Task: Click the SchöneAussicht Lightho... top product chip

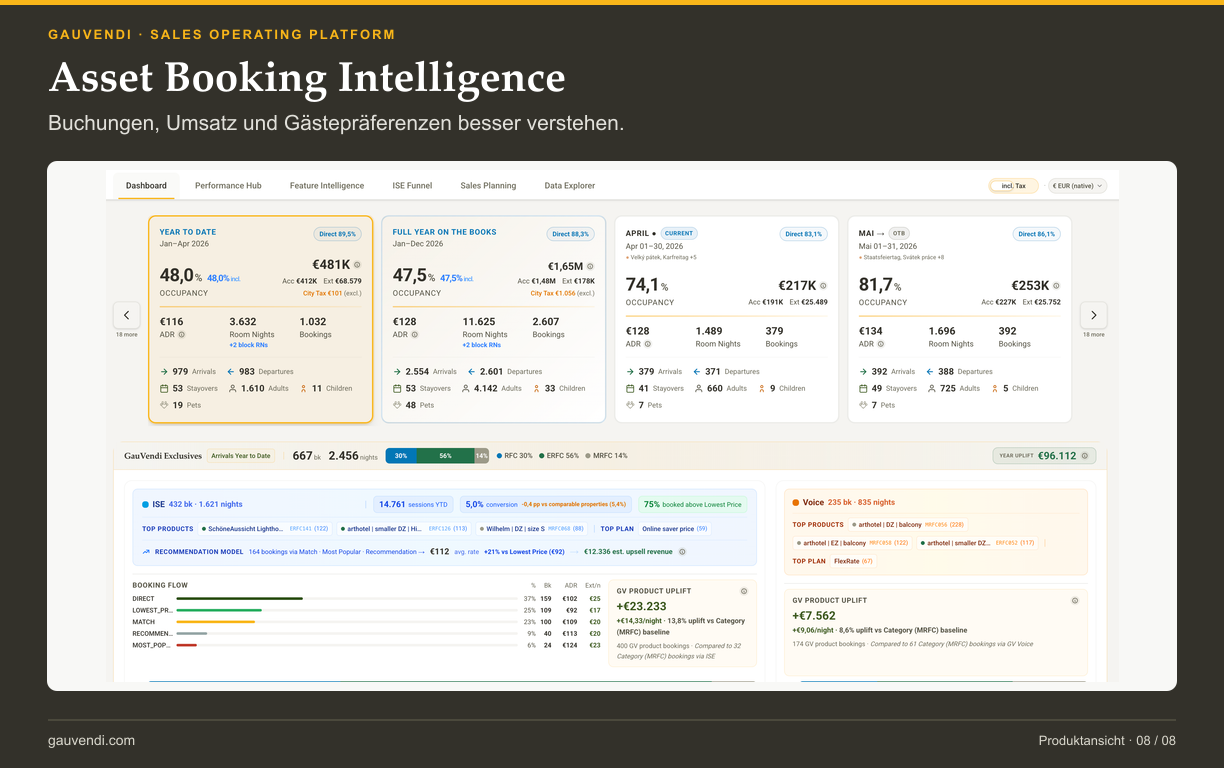Action: click(x=265, y=528)
